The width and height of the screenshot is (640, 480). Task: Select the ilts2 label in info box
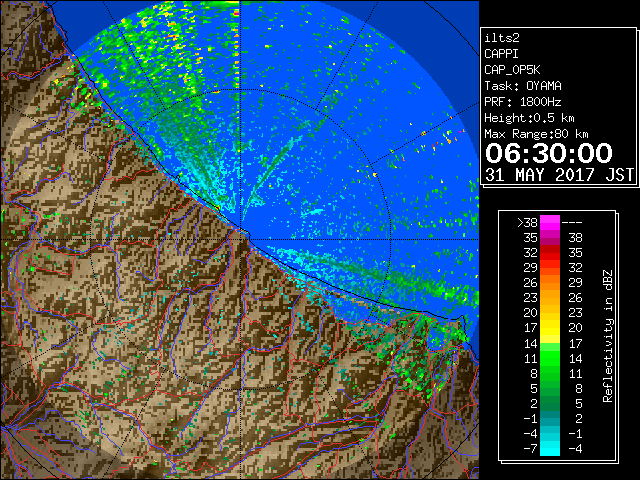pos(502,38)
